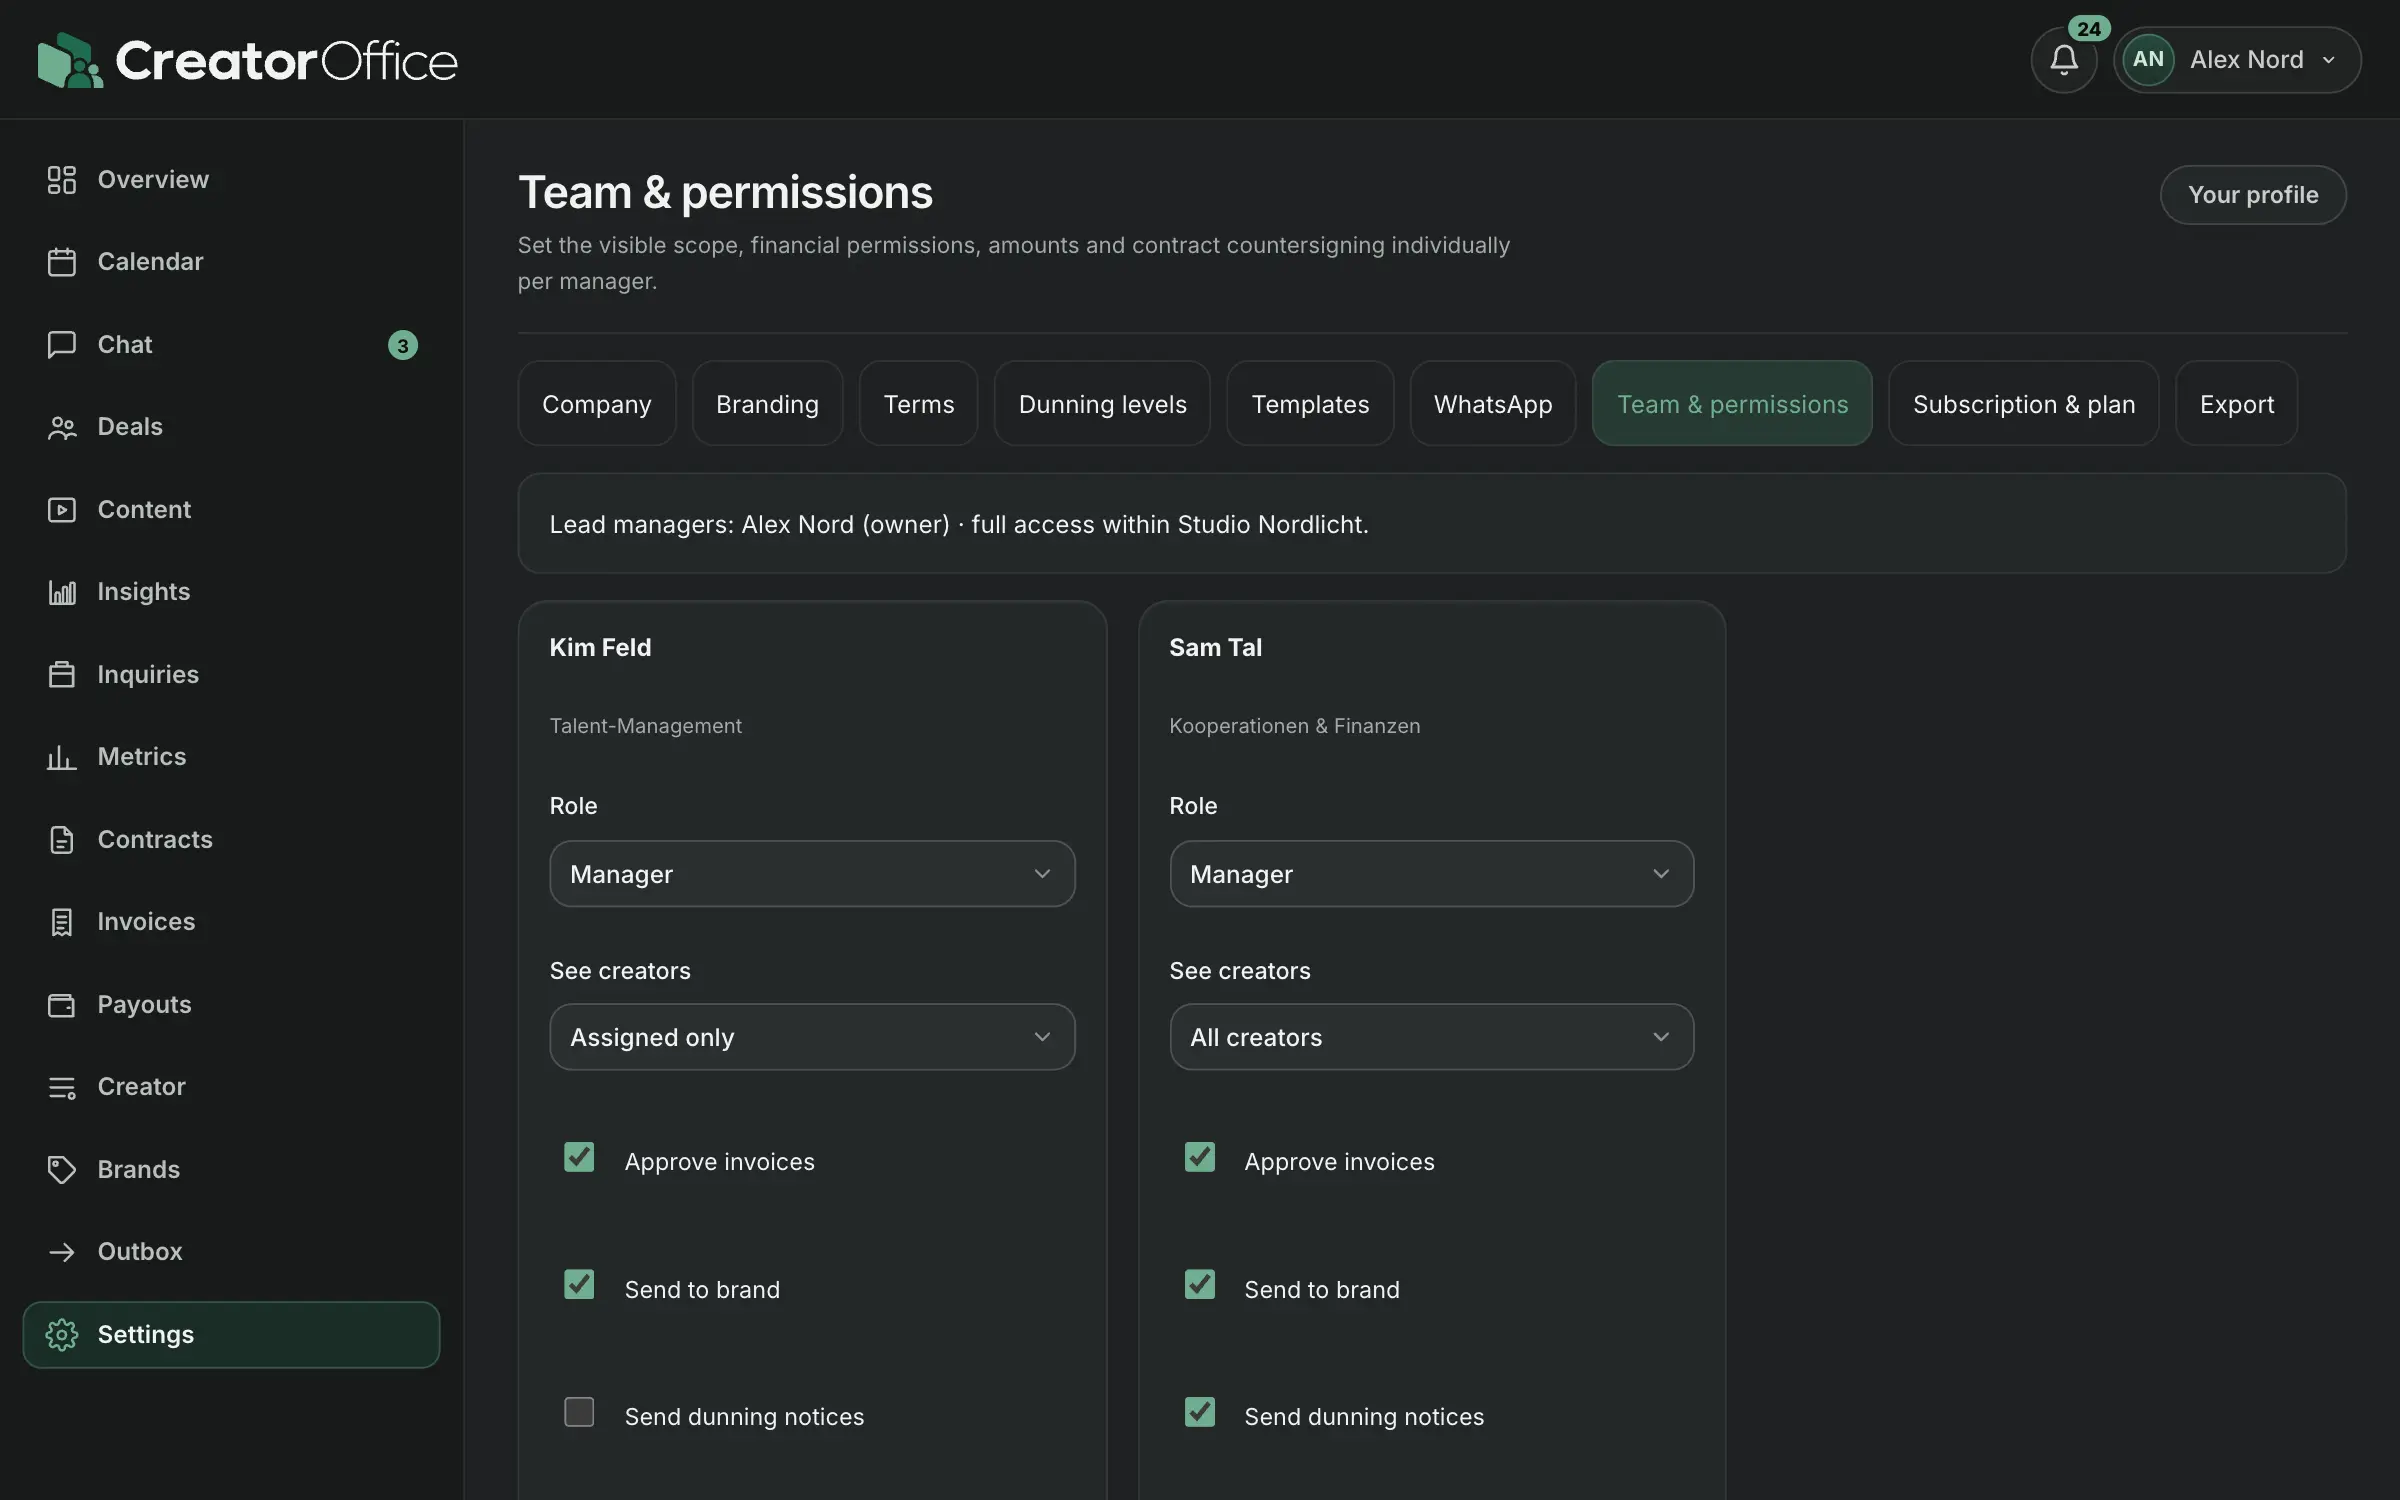This screenshot has width=2400, height=1500.
Task: Uncheck Send to brand for Kim Feld
Action: coord(579,1284)
